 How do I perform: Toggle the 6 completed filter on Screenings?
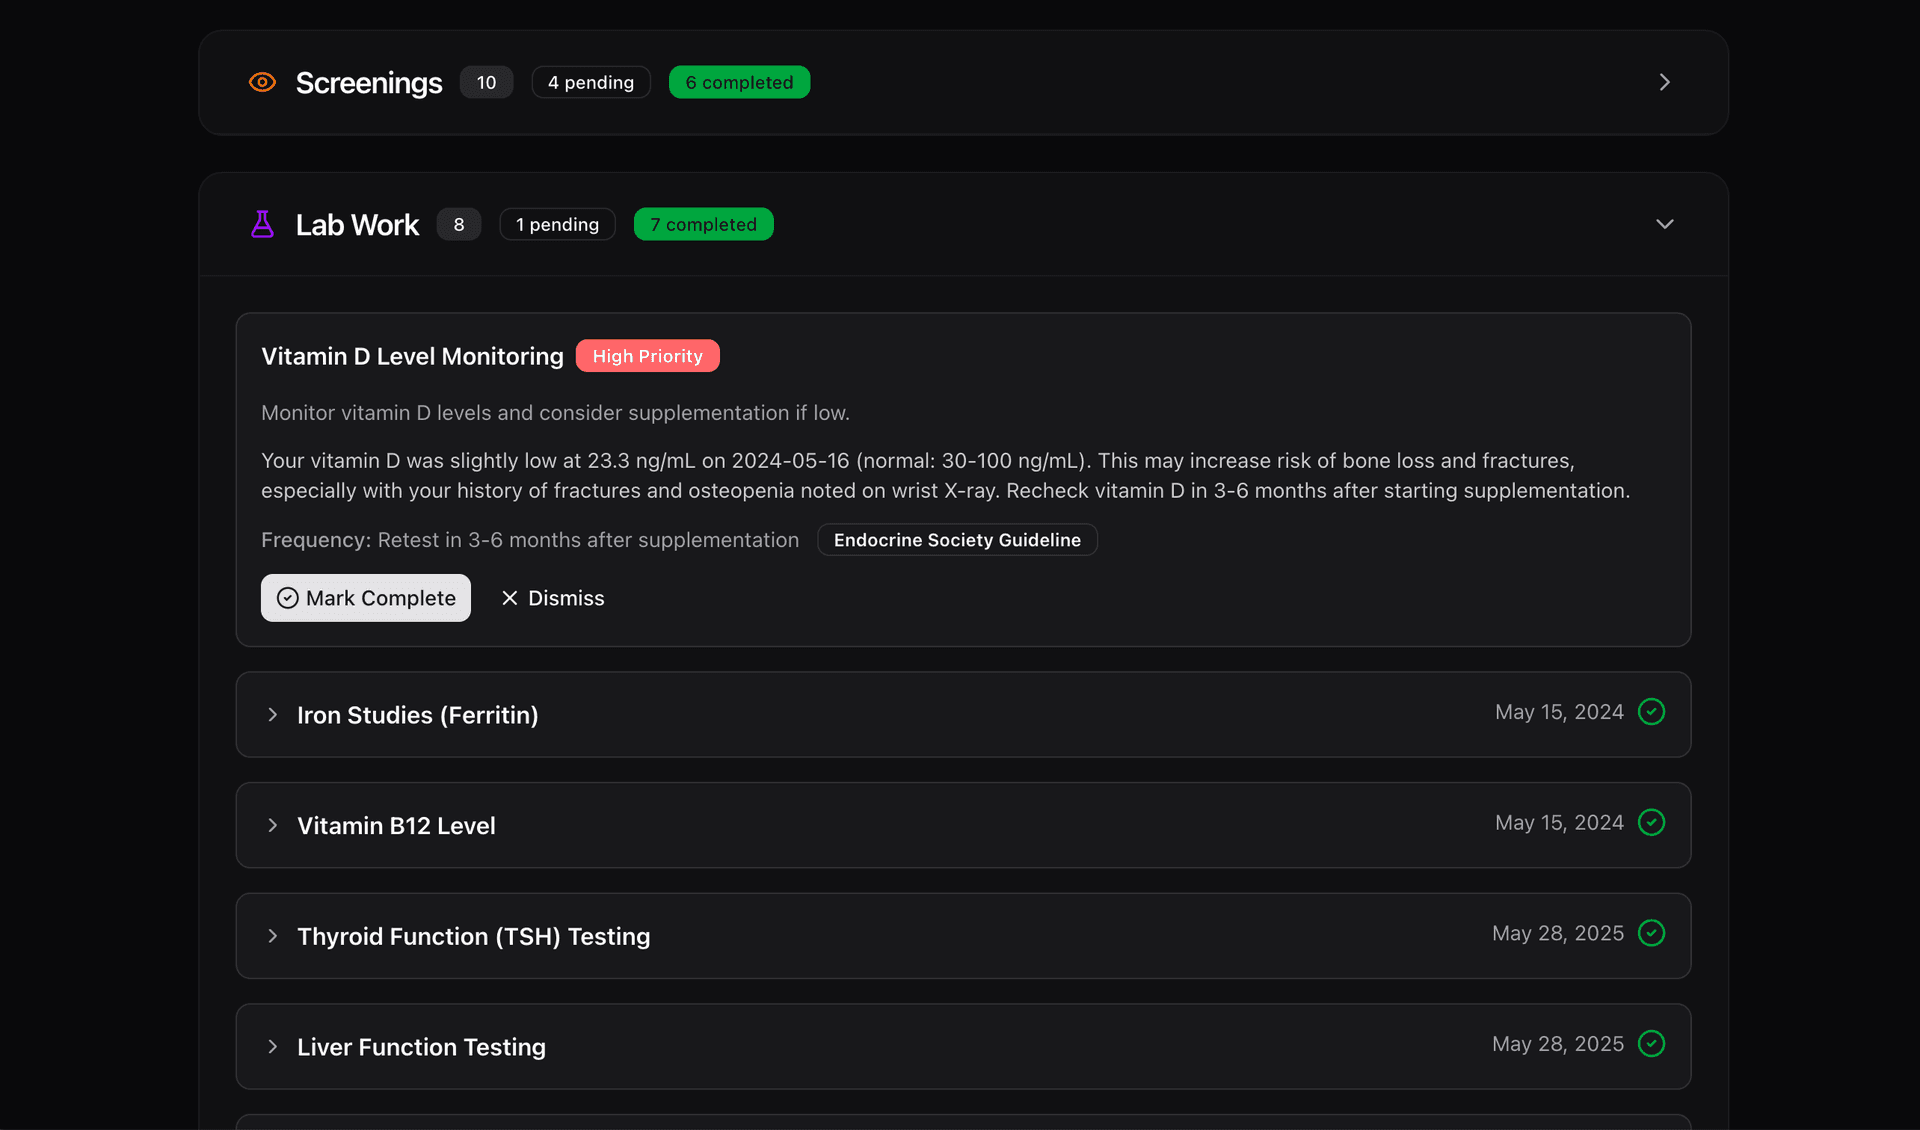739,82
